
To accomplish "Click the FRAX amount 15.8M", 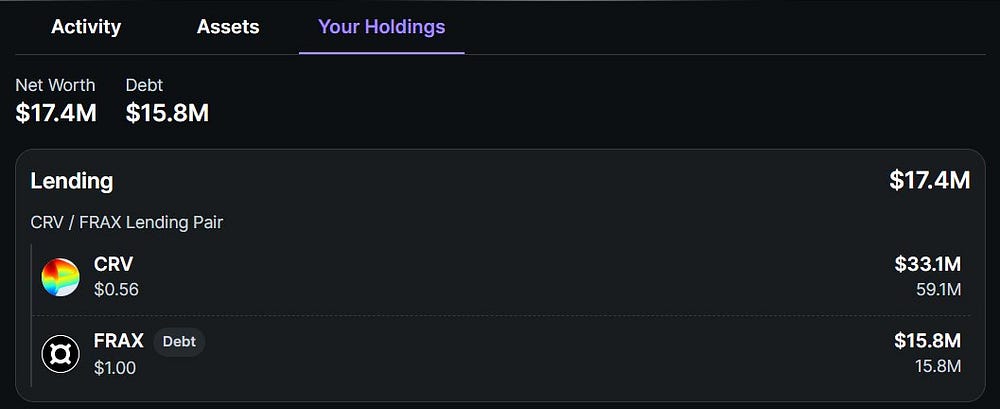I will click(x=938, y=367).
